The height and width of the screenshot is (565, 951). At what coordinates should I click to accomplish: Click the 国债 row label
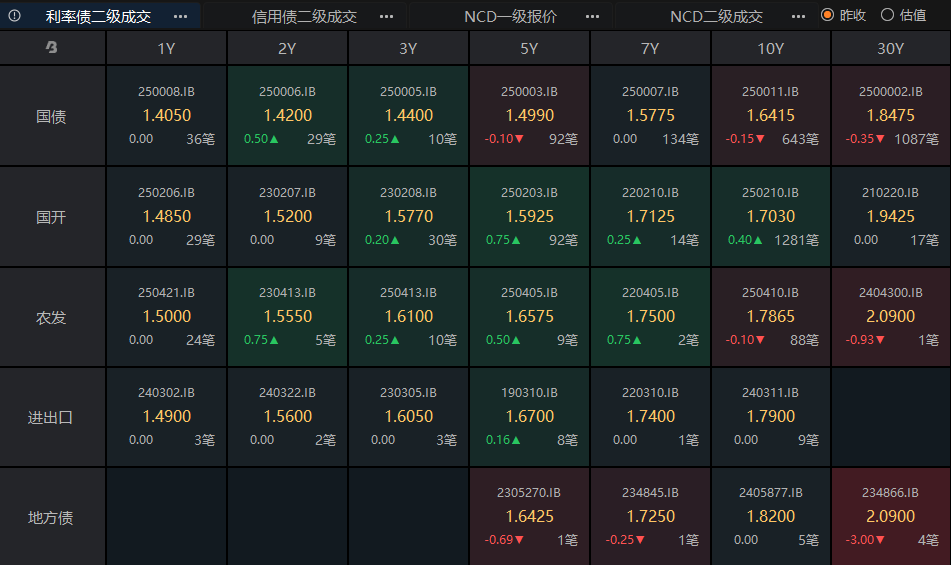click(53, 116)
